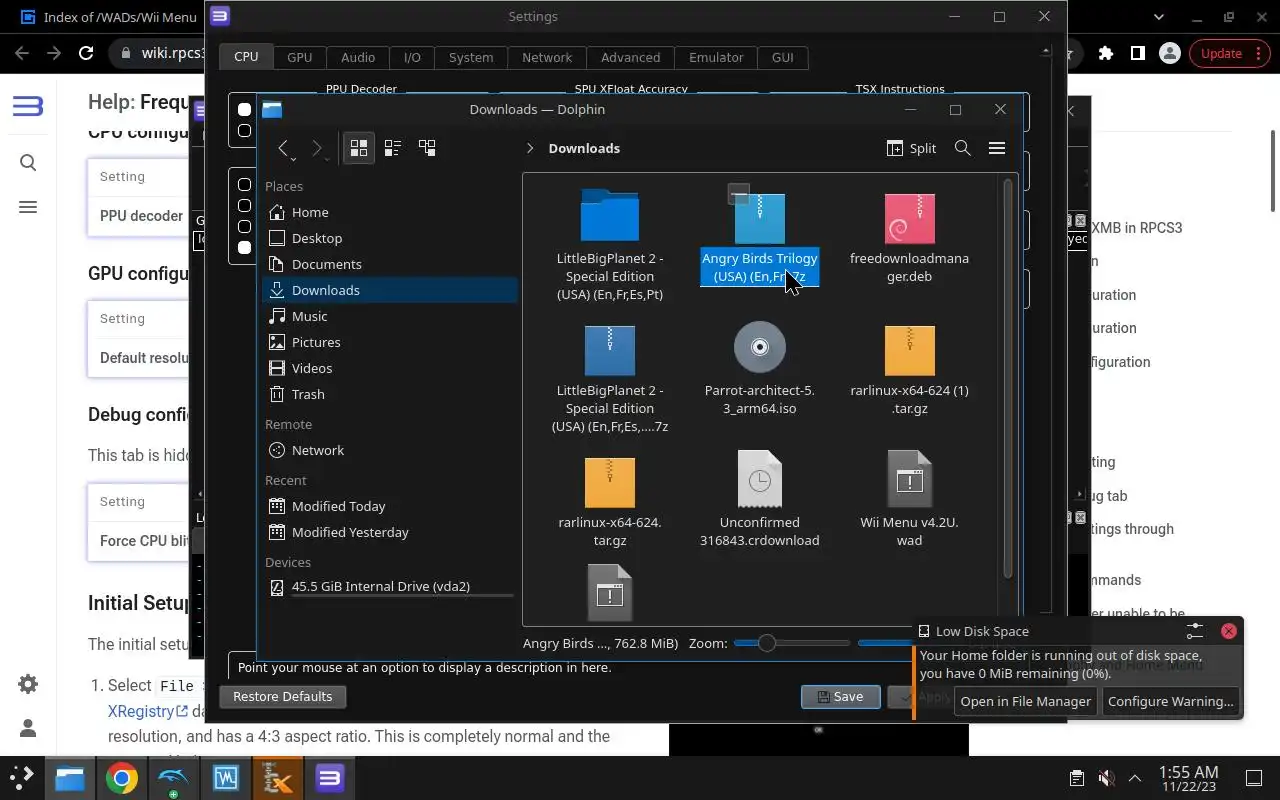
Task: Expand the breadcrumb chevron before Downloads
Action: [x=530, y=148]
